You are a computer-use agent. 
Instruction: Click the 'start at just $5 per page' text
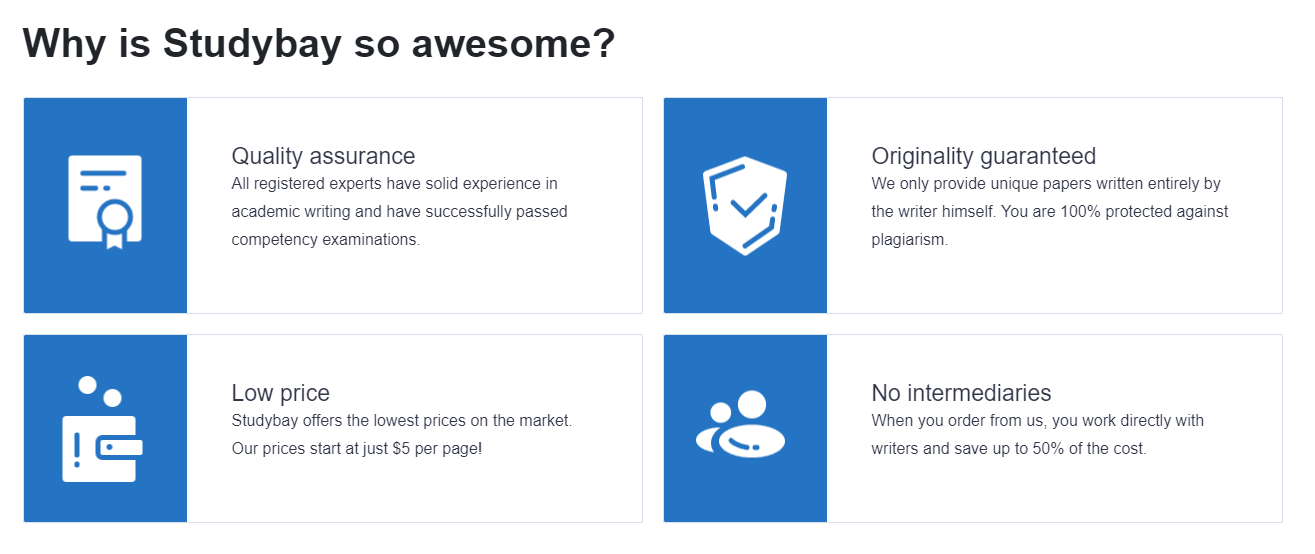point(398,448)
